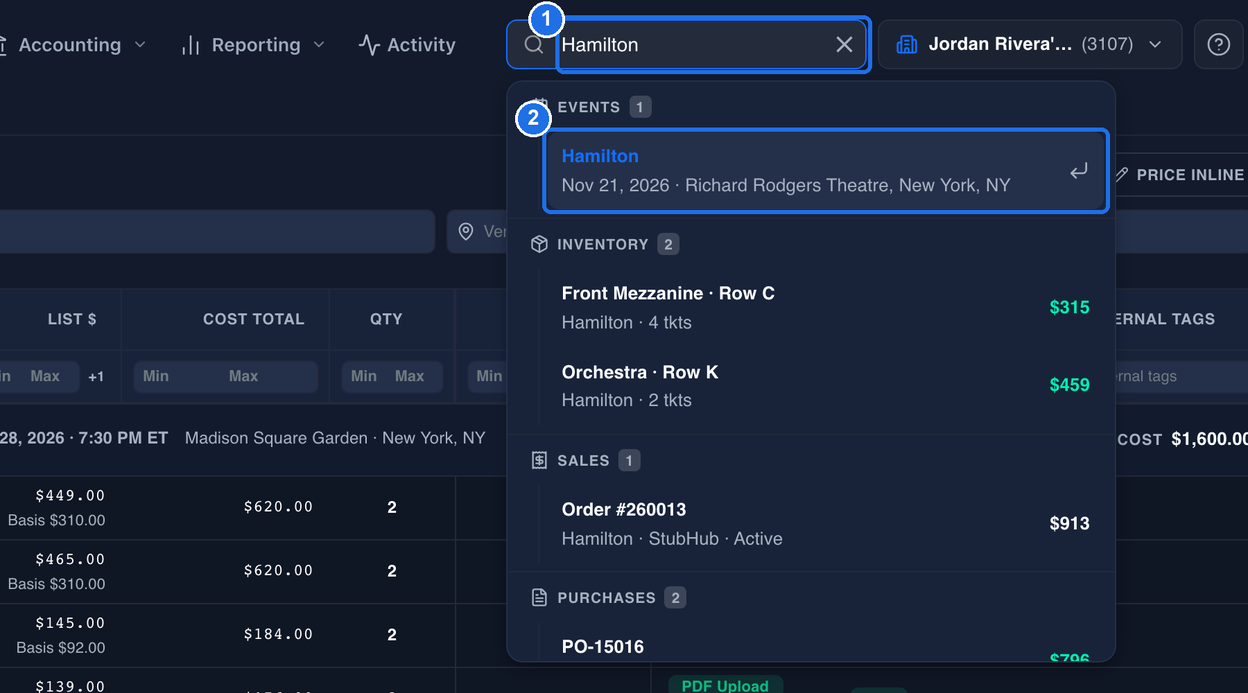The width and height of the screenshot is (1248, 693).
Task: Expand the Accounting chevron
Action: point(140,45)
